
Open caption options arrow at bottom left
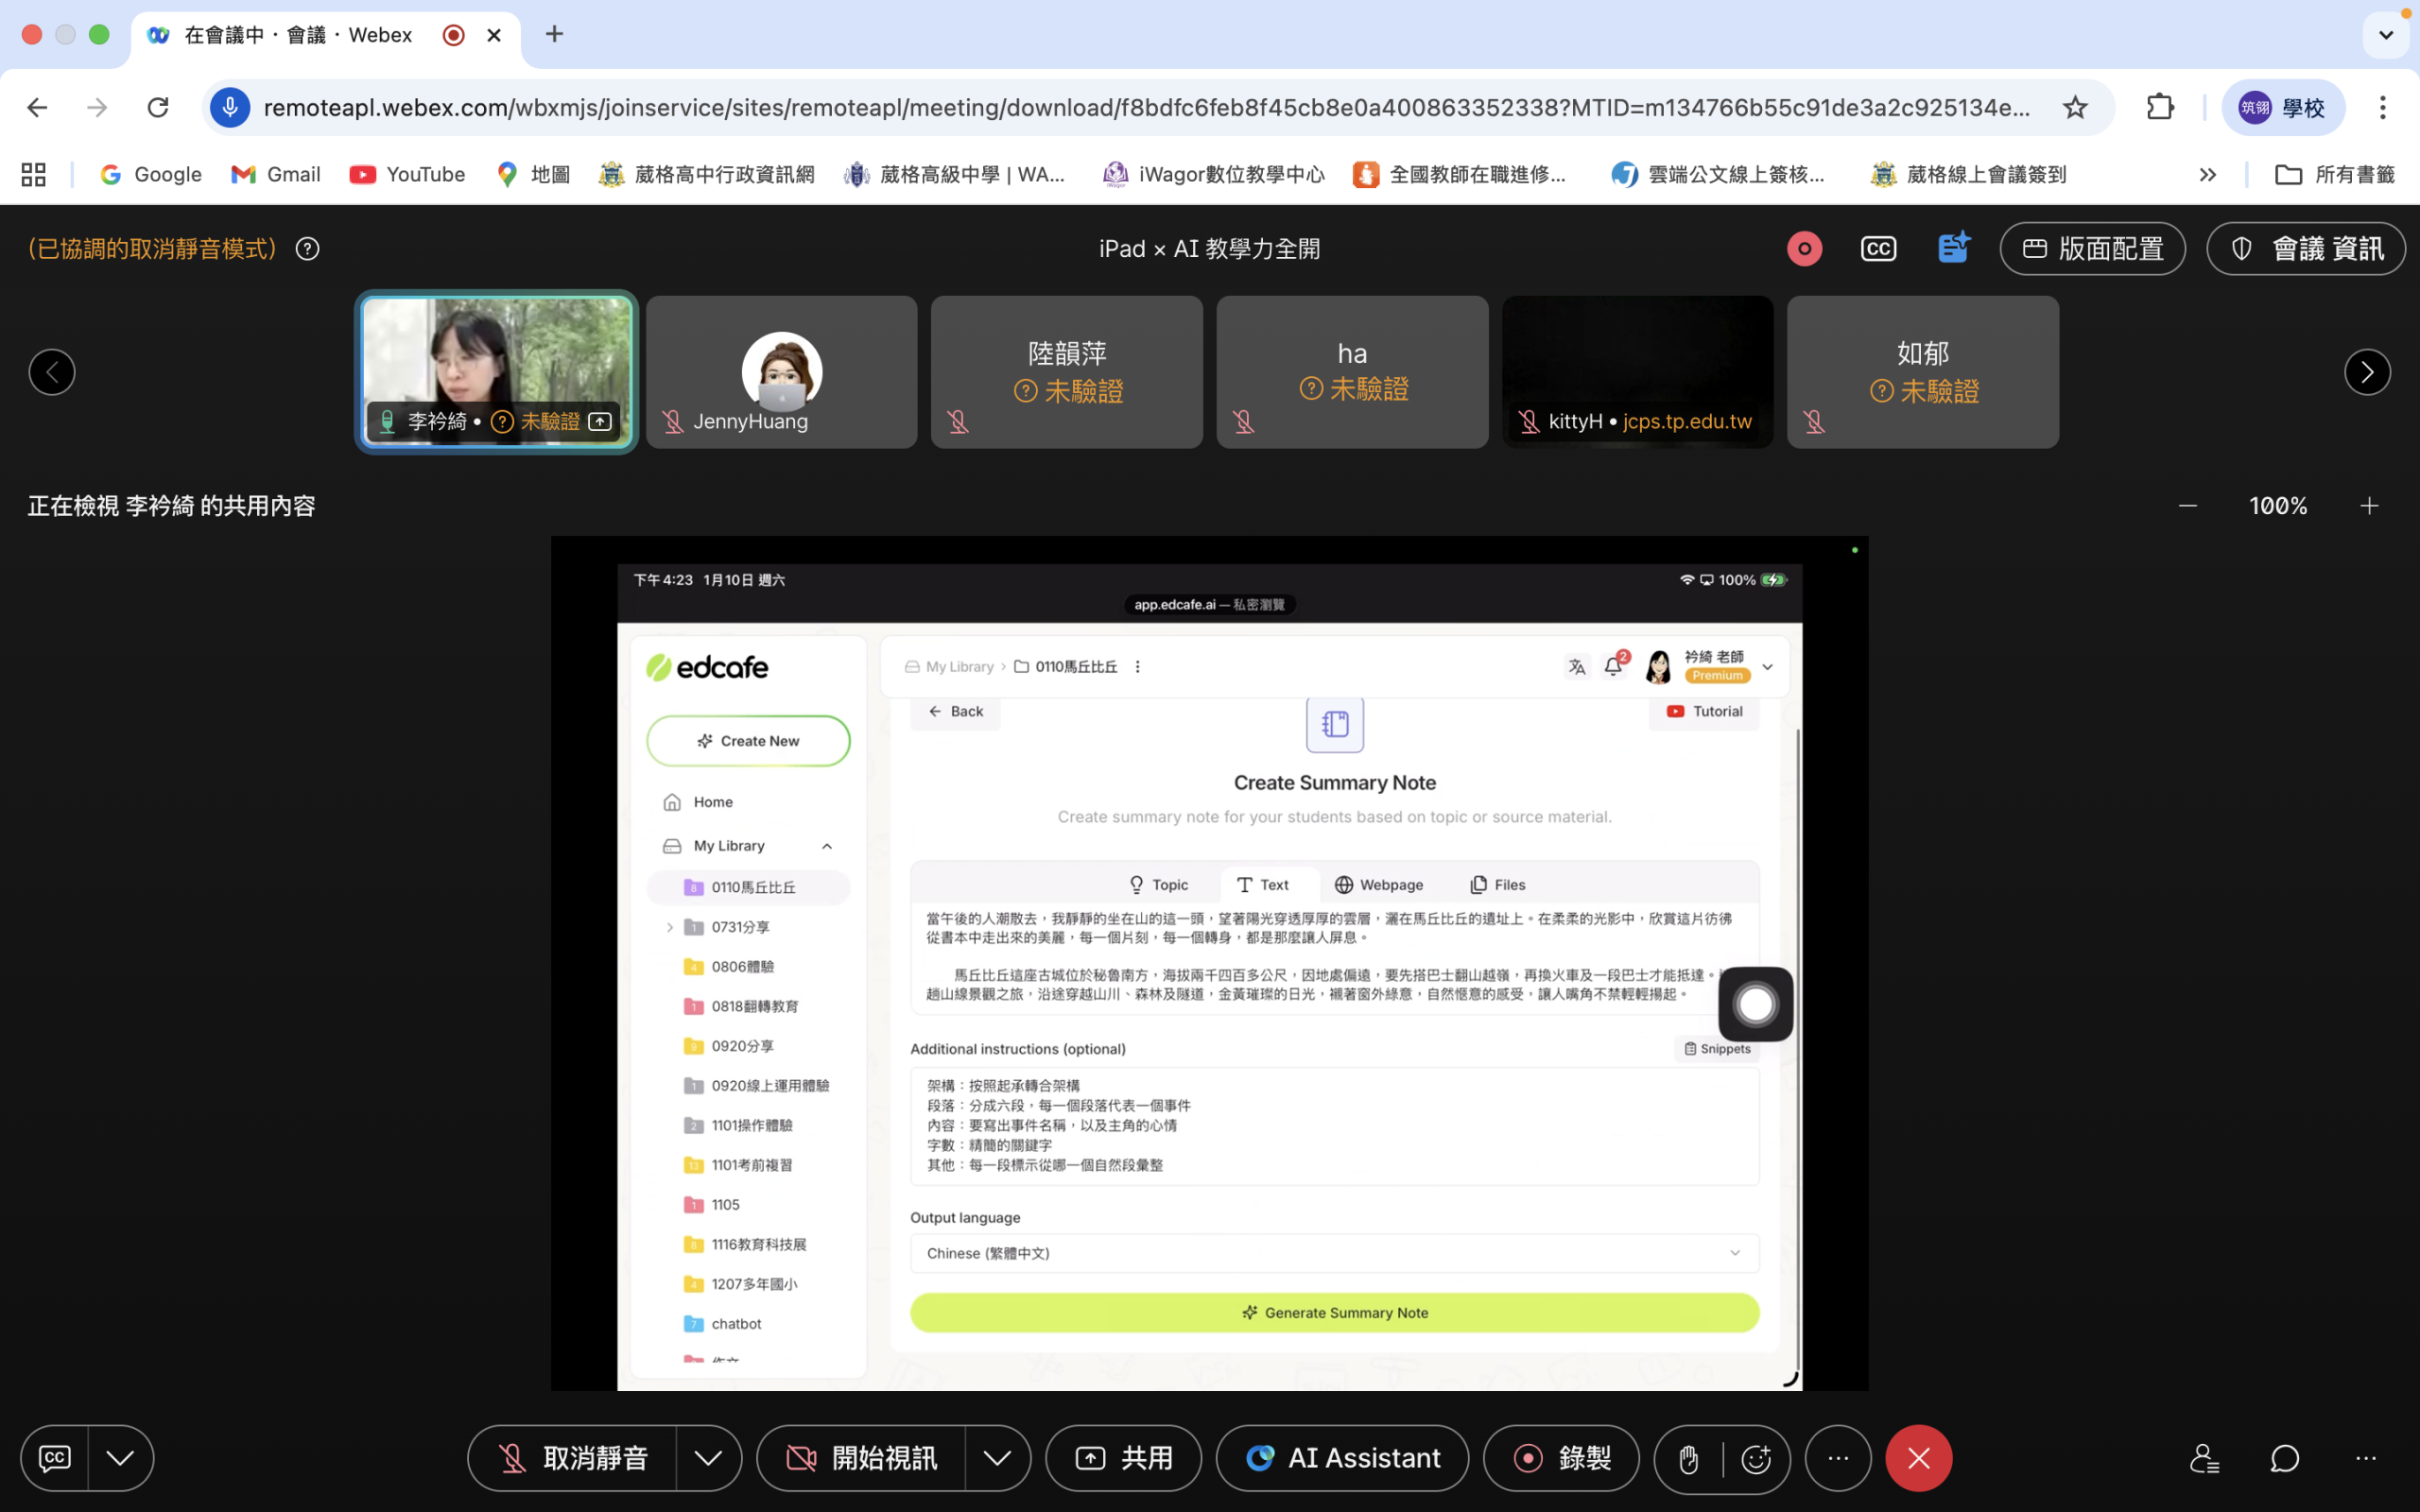click(120, 1459)
